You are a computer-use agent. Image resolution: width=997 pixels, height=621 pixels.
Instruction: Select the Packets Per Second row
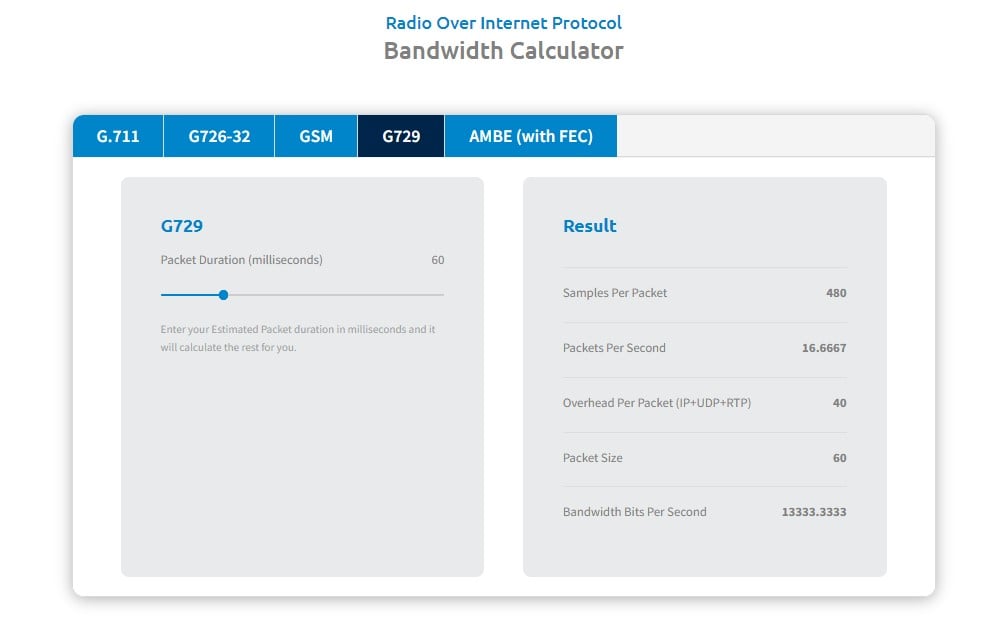click(x=703, y=348)
